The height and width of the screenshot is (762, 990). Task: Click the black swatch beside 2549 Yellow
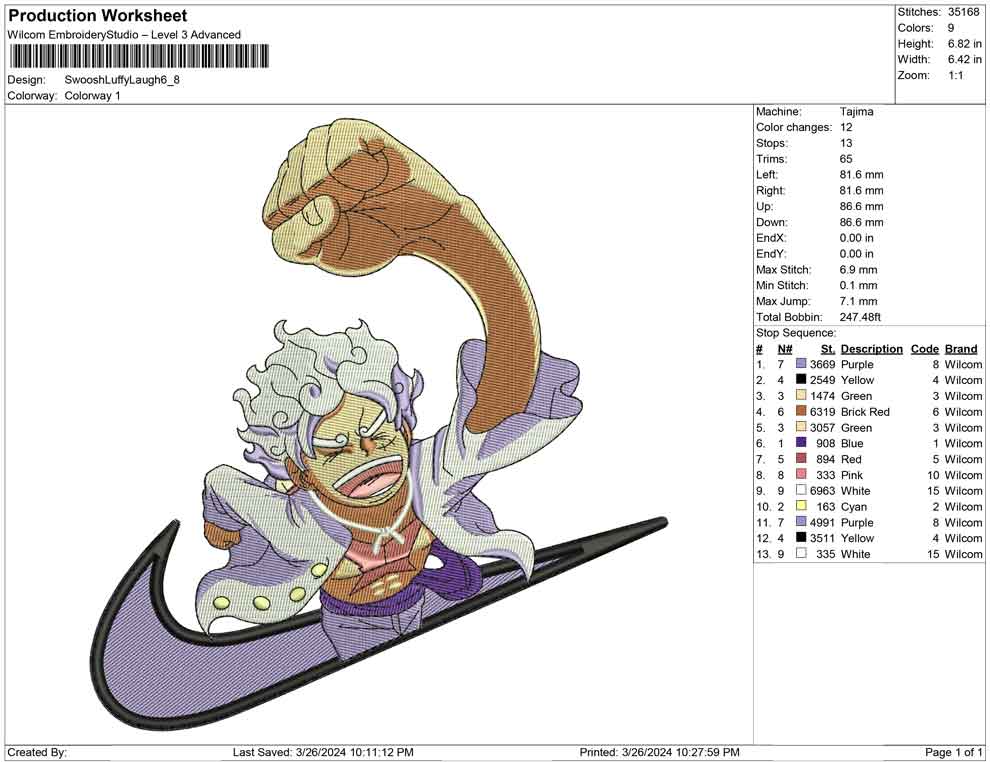pos(801,380)
